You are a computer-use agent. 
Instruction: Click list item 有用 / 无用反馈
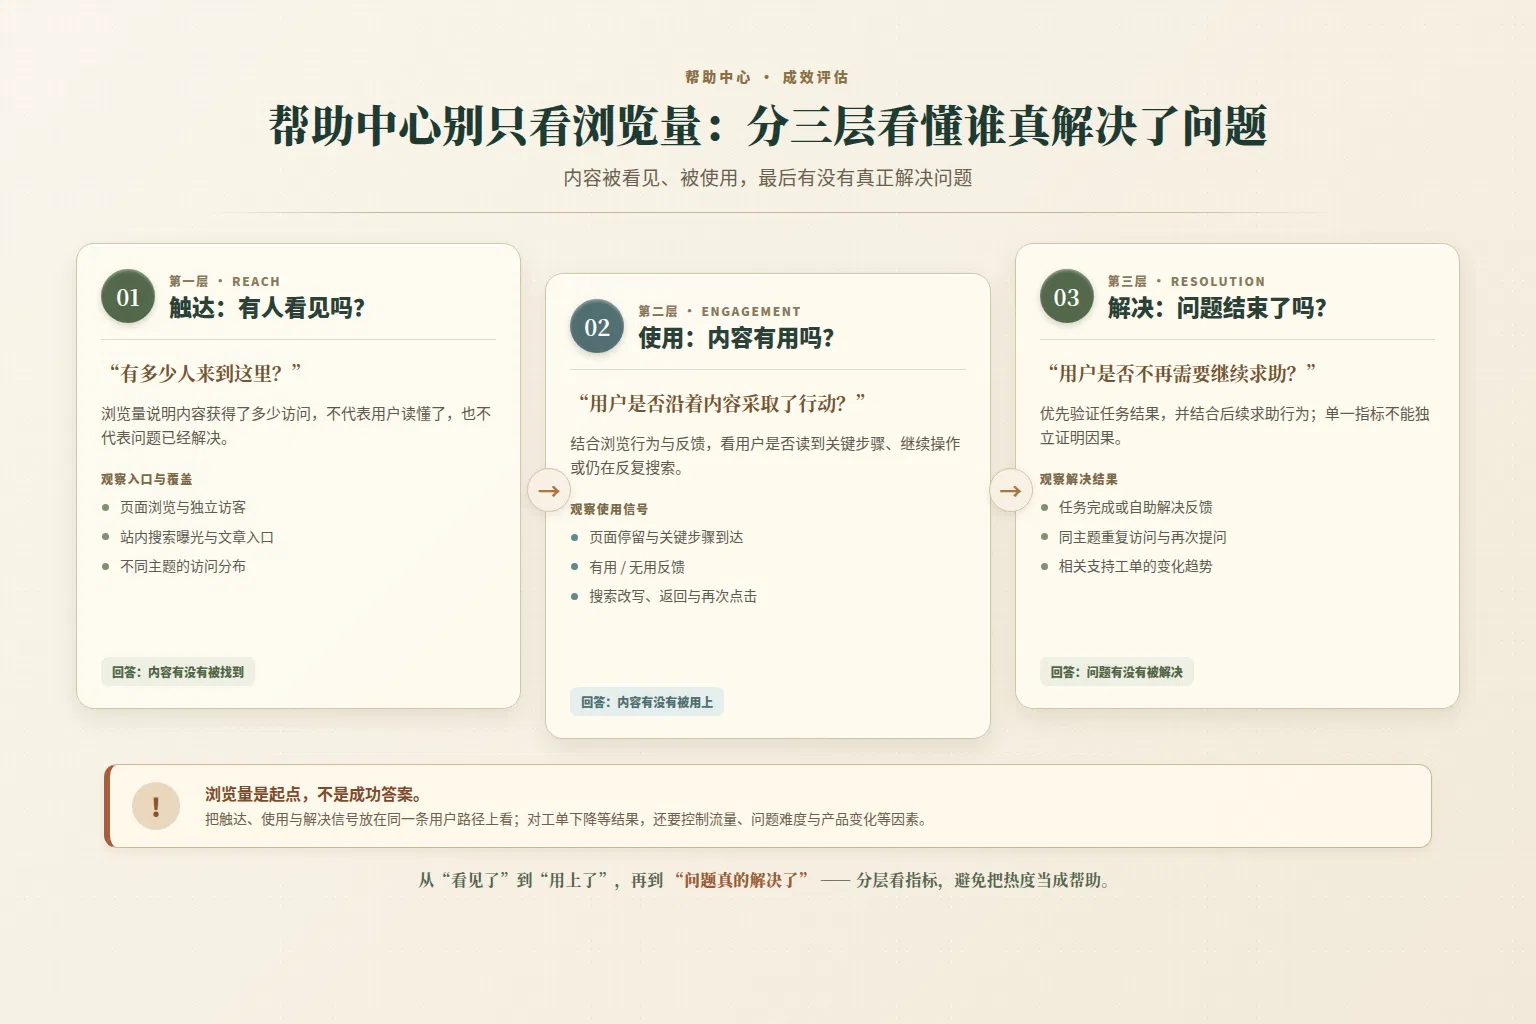637,567
